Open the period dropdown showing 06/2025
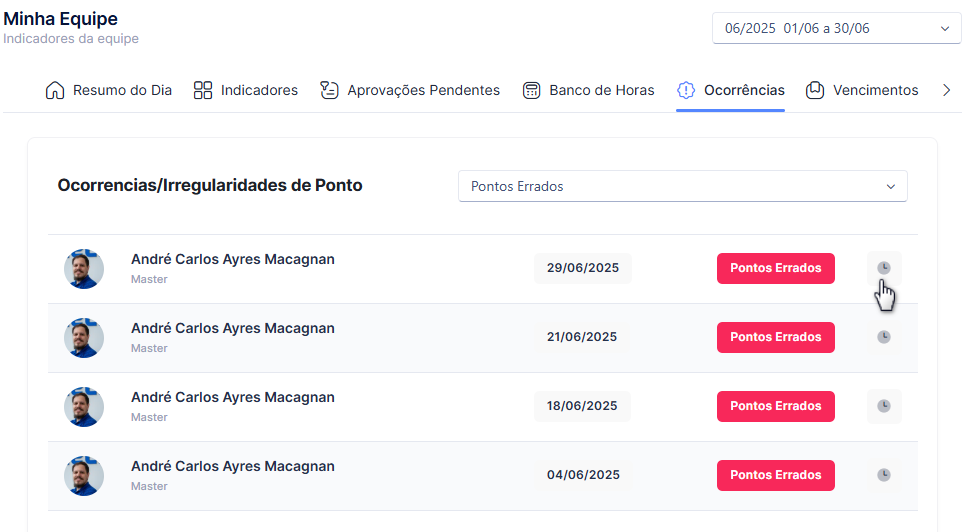This screenshot has width=967, height=532. [836, 28]
